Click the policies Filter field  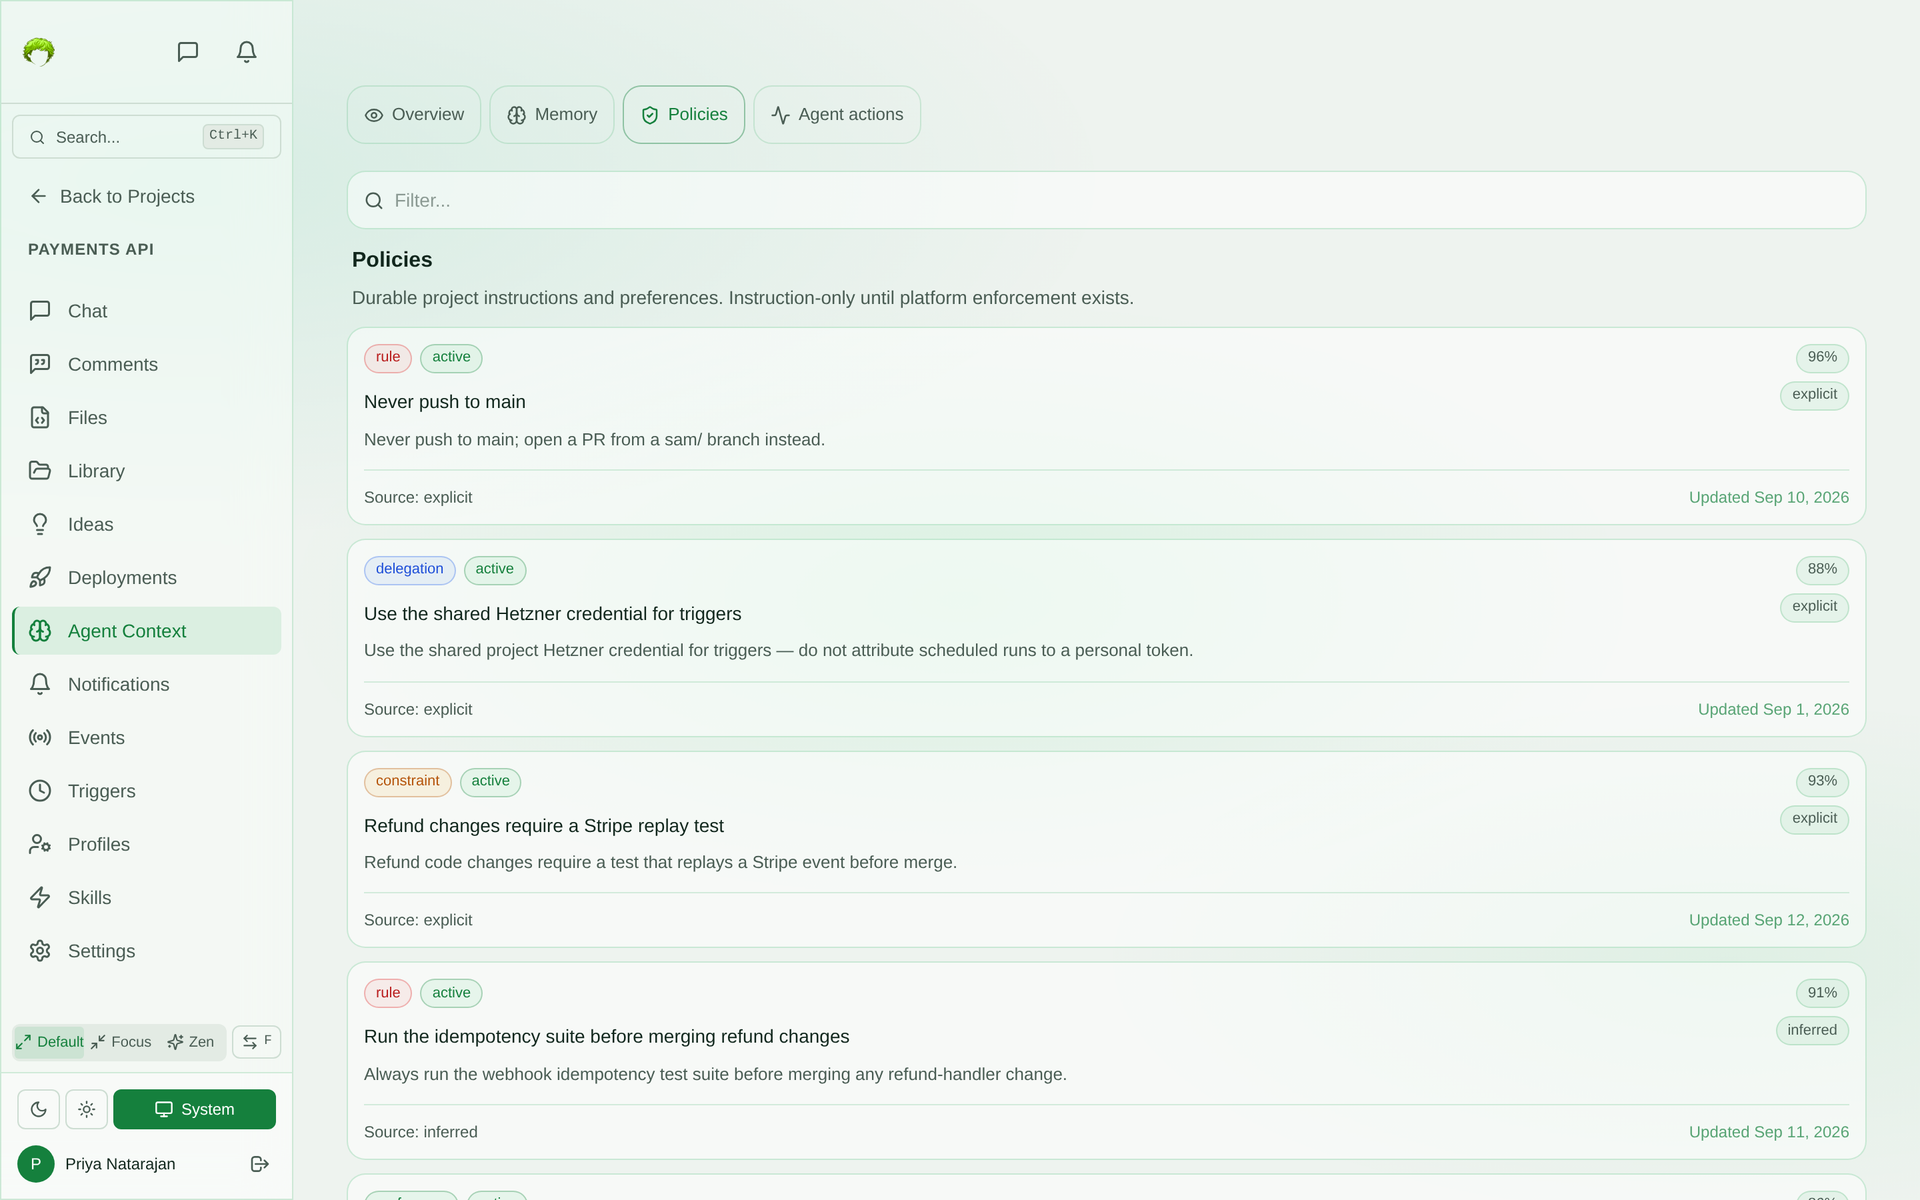click(x=1106, y=200)
